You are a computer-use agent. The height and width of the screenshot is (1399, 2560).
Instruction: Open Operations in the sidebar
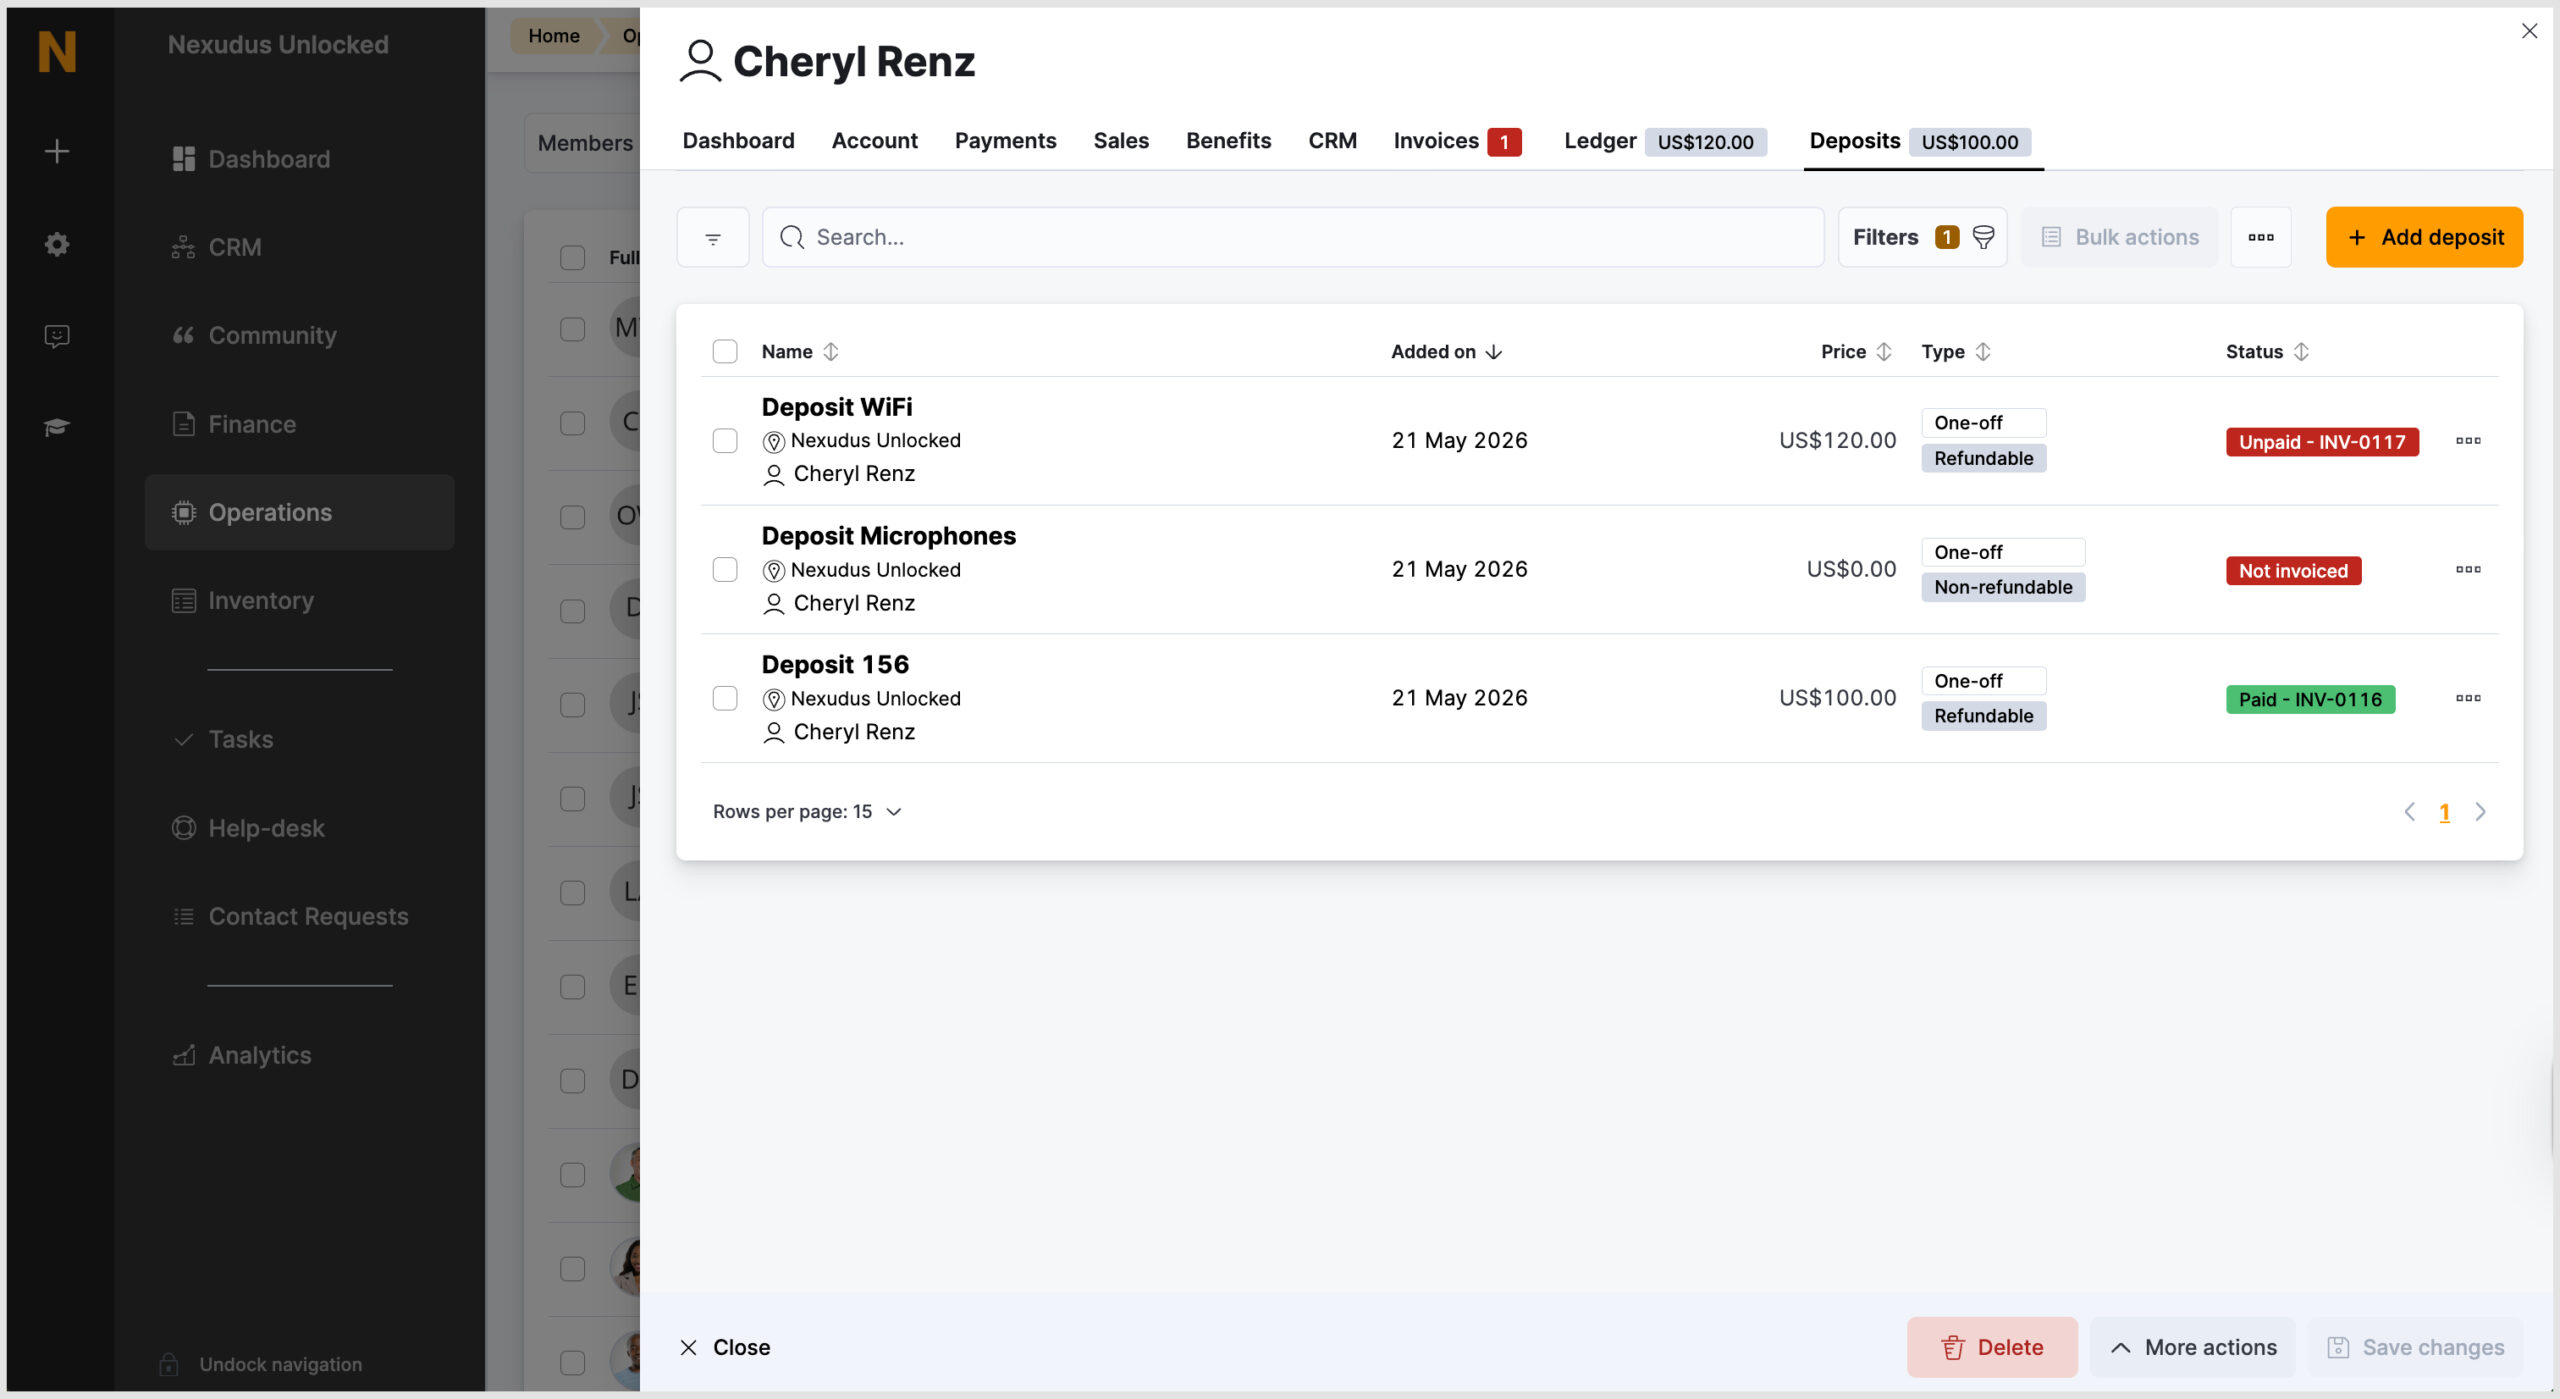point(299,512)
